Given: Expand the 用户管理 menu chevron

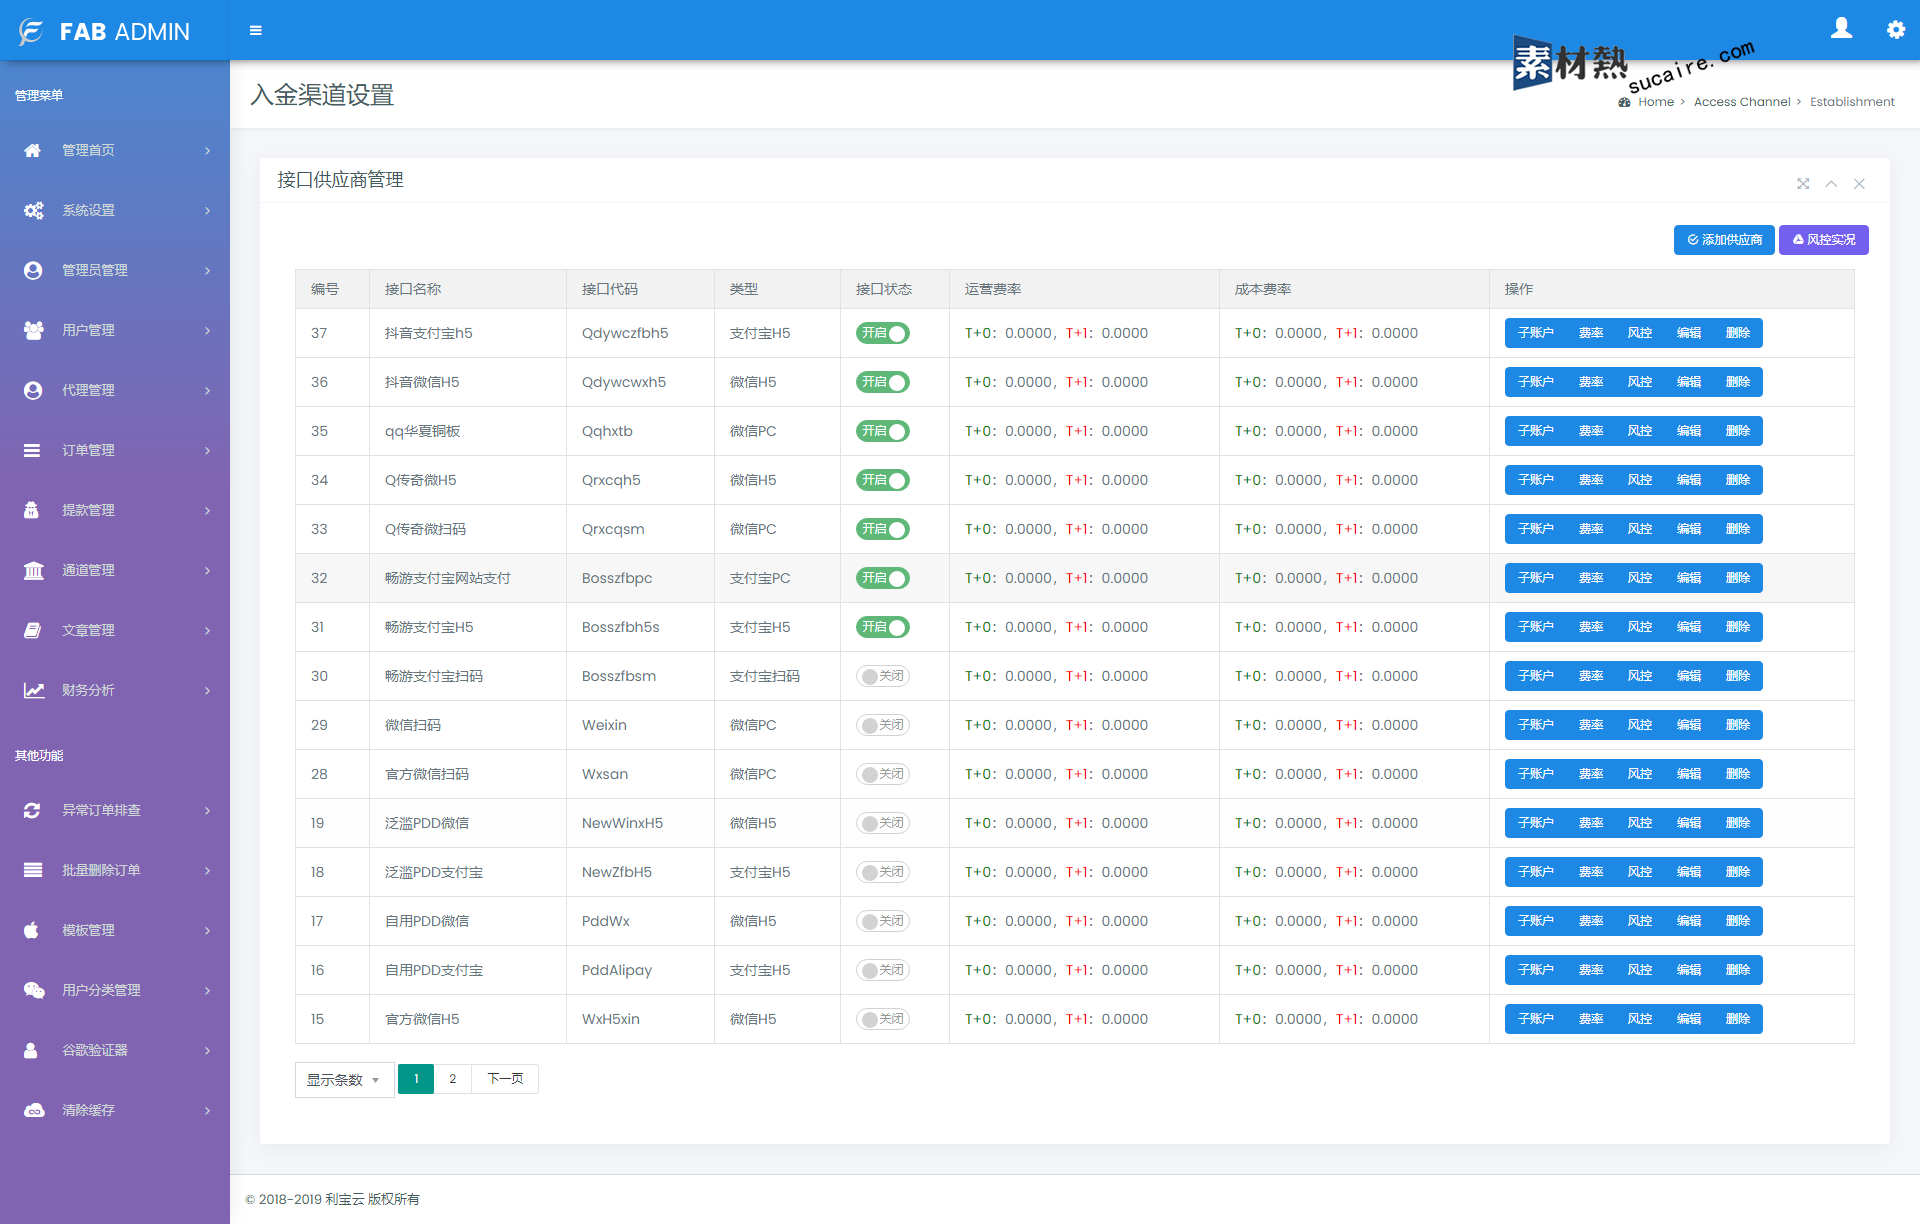Looking at the screenshot, I should [x=208, y=331].
